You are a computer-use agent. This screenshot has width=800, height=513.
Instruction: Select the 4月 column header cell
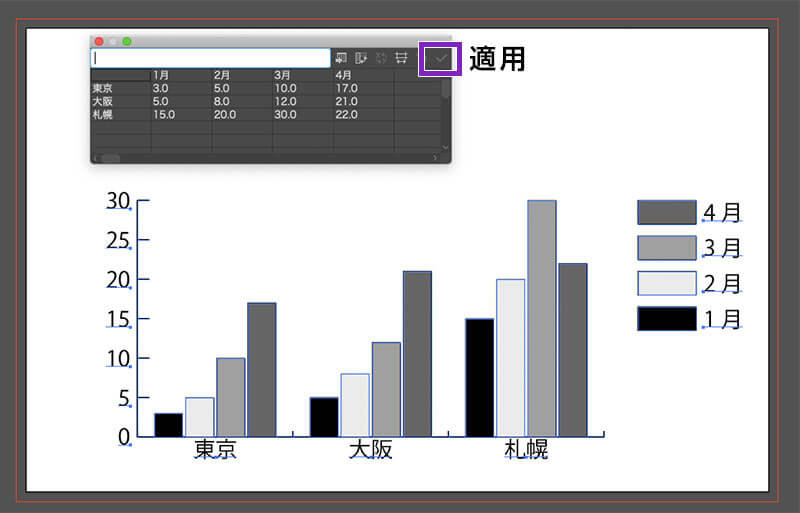tap(364, 75)
